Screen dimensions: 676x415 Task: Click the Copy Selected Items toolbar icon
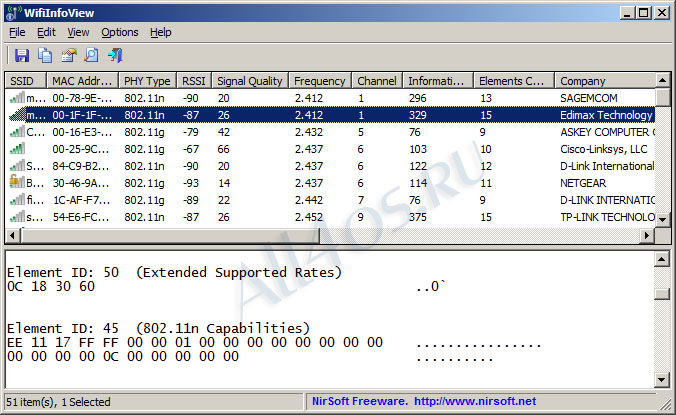point(45,56)
